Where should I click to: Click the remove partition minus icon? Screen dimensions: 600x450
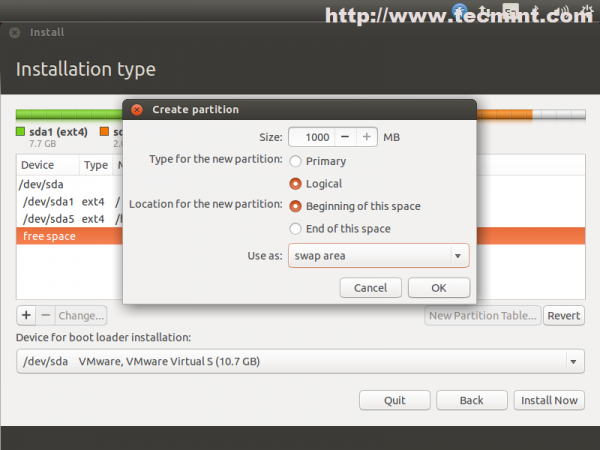pos(46,315)
